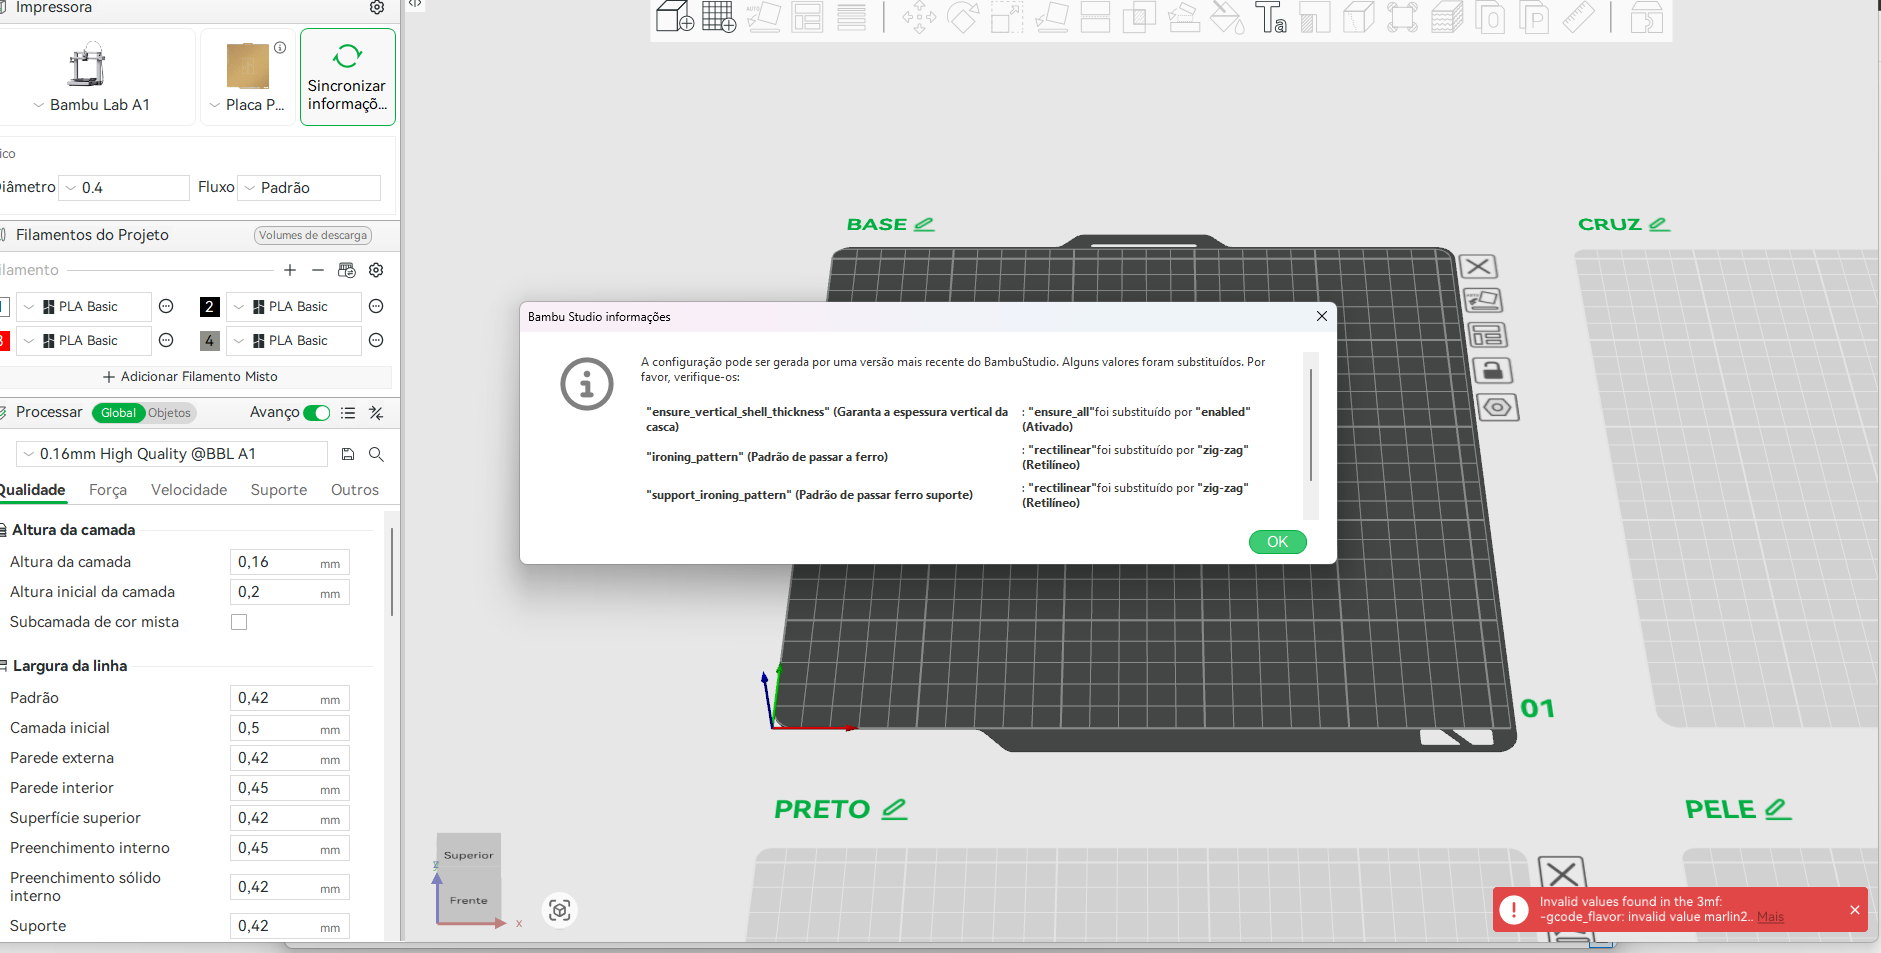Open the Fluxo Padrão dropdown
Screen dimensions: 1881x953
coord(309,188)
